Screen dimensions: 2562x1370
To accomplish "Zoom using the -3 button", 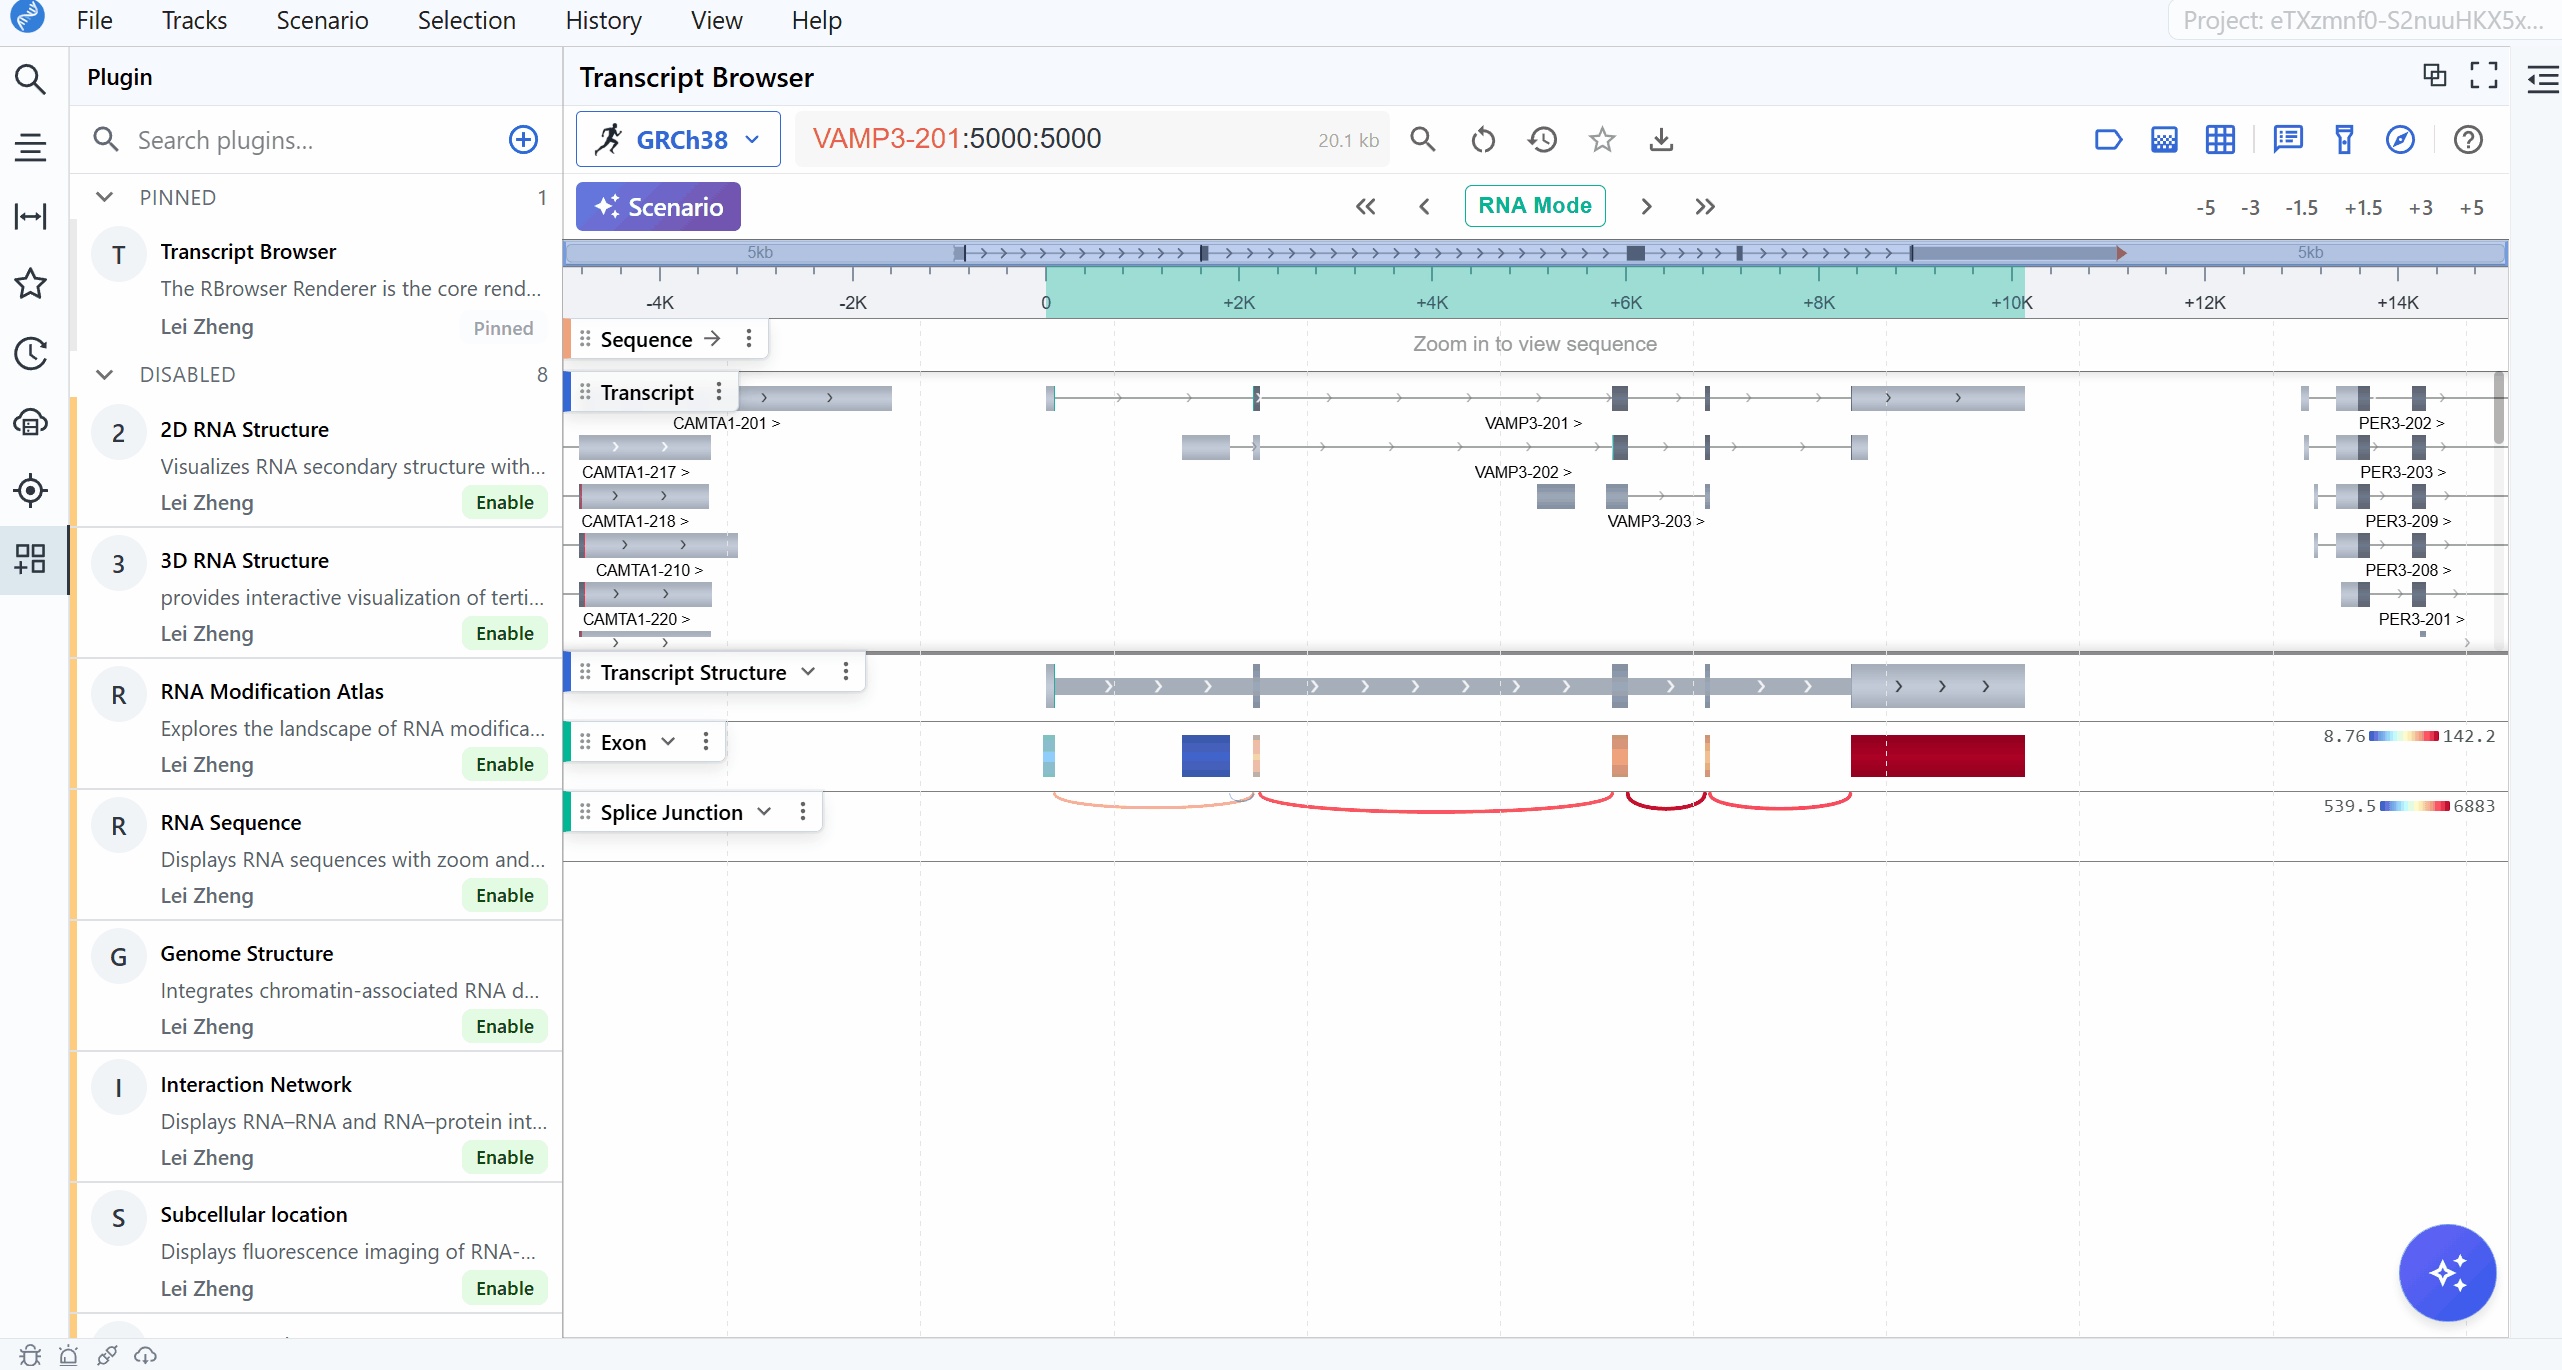I will click(2250, 208).
